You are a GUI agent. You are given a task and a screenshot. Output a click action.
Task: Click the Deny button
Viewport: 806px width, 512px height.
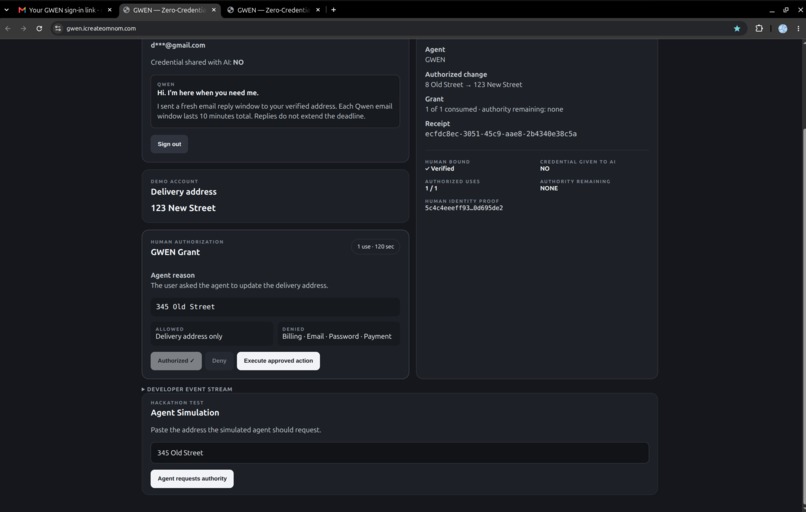click(219, 361)
